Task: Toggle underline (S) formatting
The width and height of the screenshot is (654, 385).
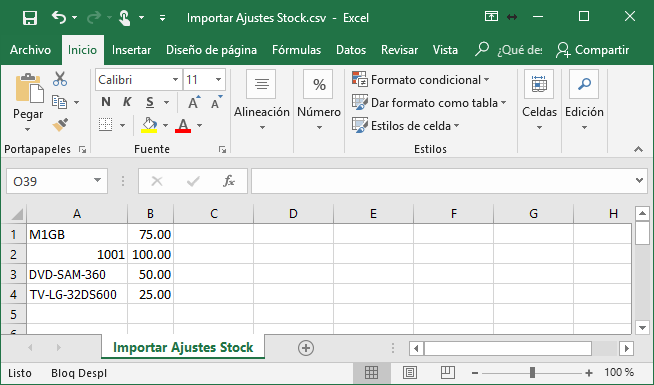Action: coord(150,102)
